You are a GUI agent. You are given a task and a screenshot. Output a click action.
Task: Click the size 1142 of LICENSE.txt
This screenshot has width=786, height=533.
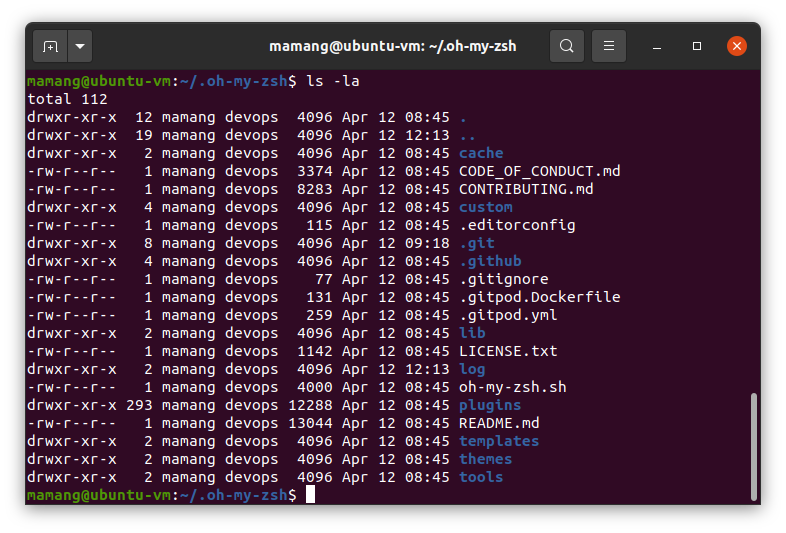pyautogui.click(x=315, y=351)
